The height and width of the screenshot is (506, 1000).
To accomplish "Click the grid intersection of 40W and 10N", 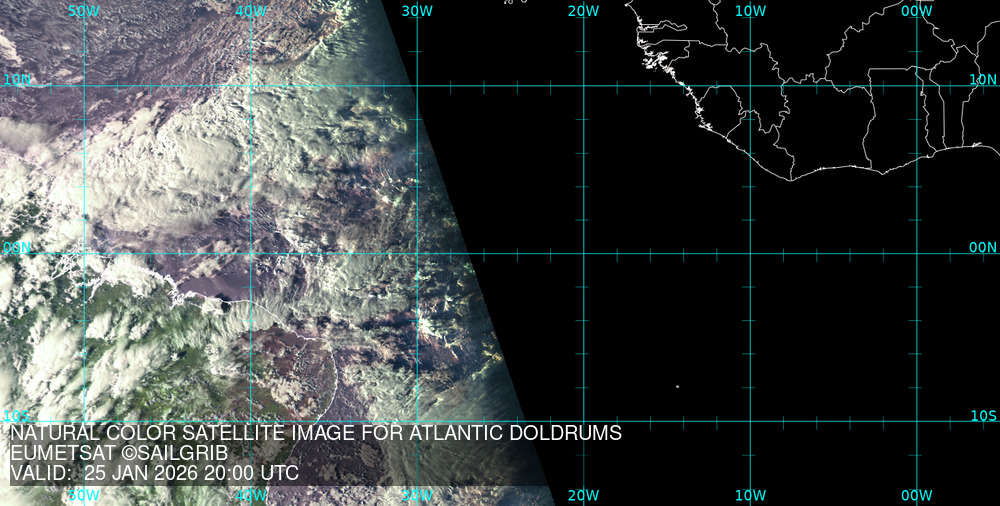I will pos(250,85).
